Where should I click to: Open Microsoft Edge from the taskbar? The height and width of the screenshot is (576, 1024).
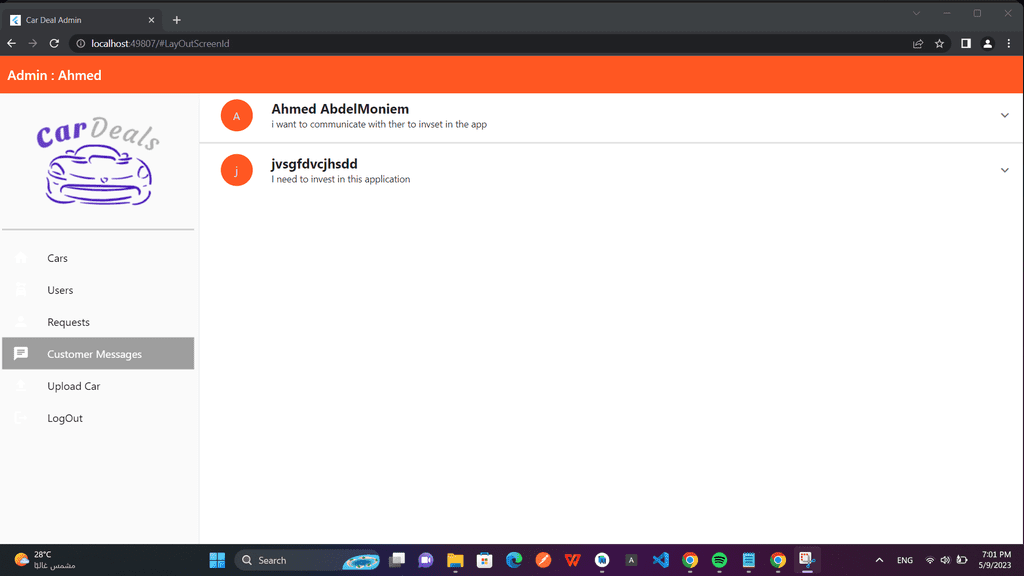point(514,560)
